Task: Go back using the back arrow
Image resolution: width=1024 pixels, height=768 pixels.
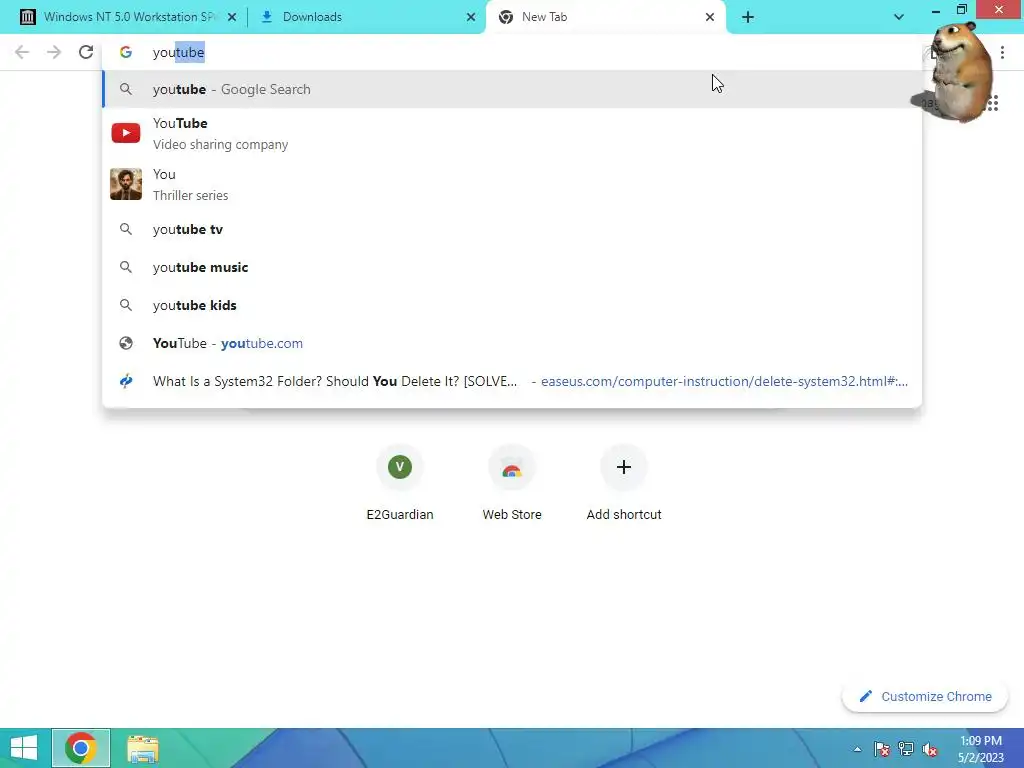Action: [x=22, y=52]
